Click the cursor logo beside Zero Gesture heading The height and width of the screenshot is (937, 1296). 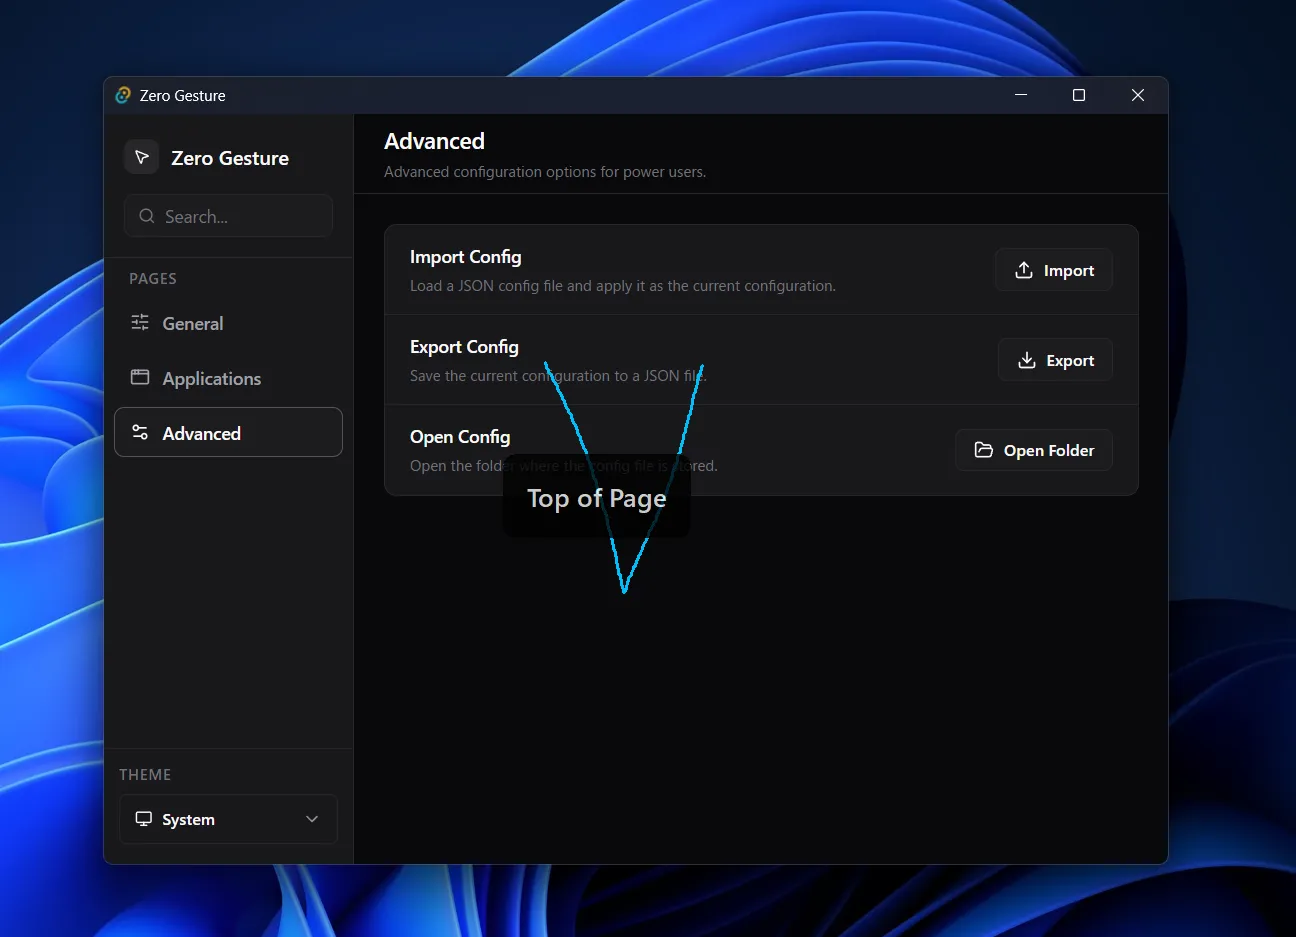click(142, 157)
